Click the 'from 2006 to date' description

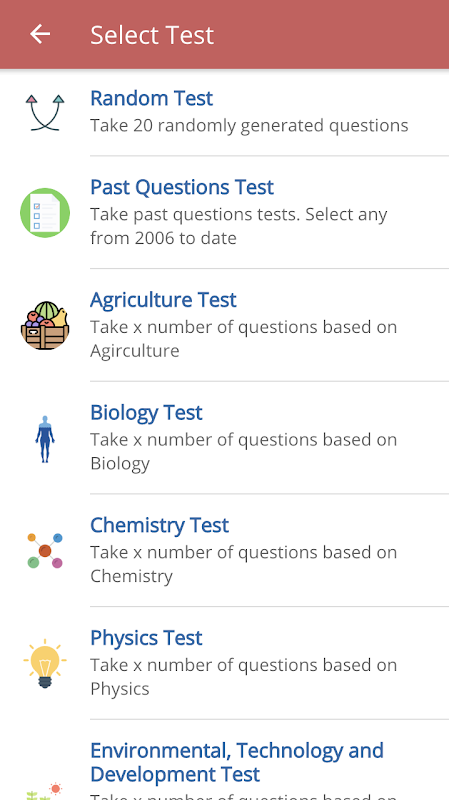click(163, 238)
